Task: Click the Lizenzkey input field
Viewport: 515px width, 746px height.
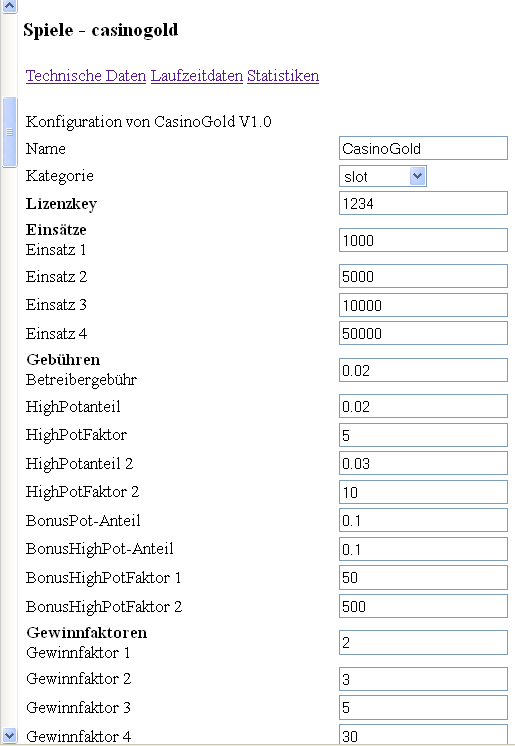Action: coord(423,203)
